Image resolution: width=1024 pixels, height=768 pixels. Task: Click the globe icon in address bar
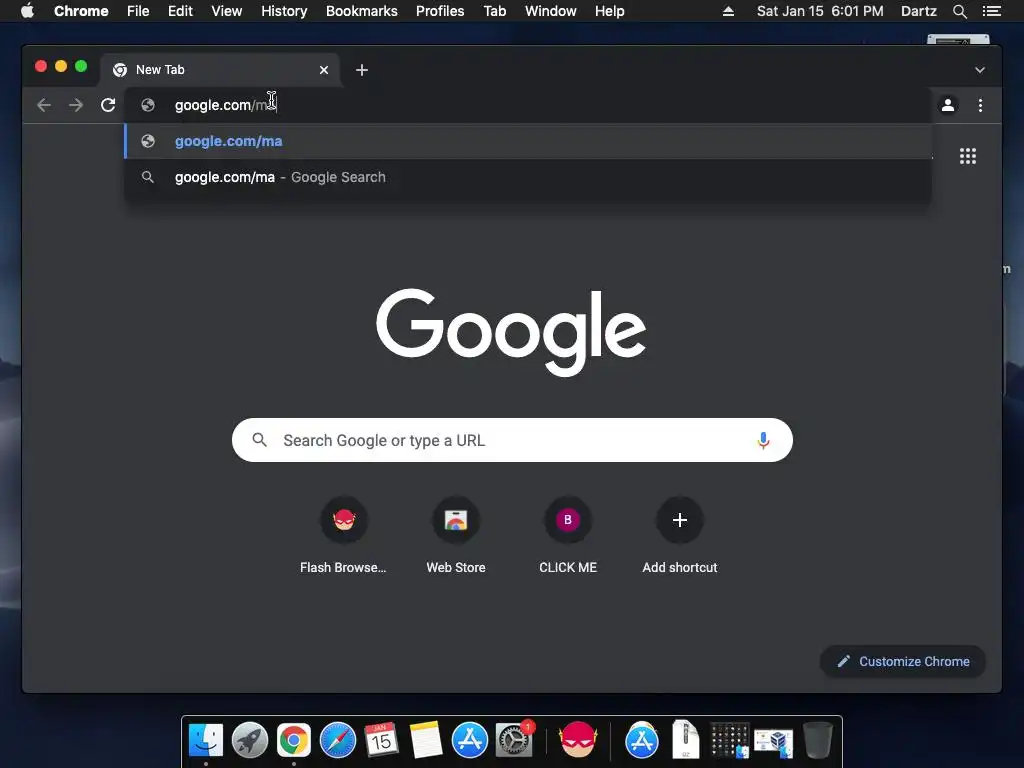[x=148, y=105]
